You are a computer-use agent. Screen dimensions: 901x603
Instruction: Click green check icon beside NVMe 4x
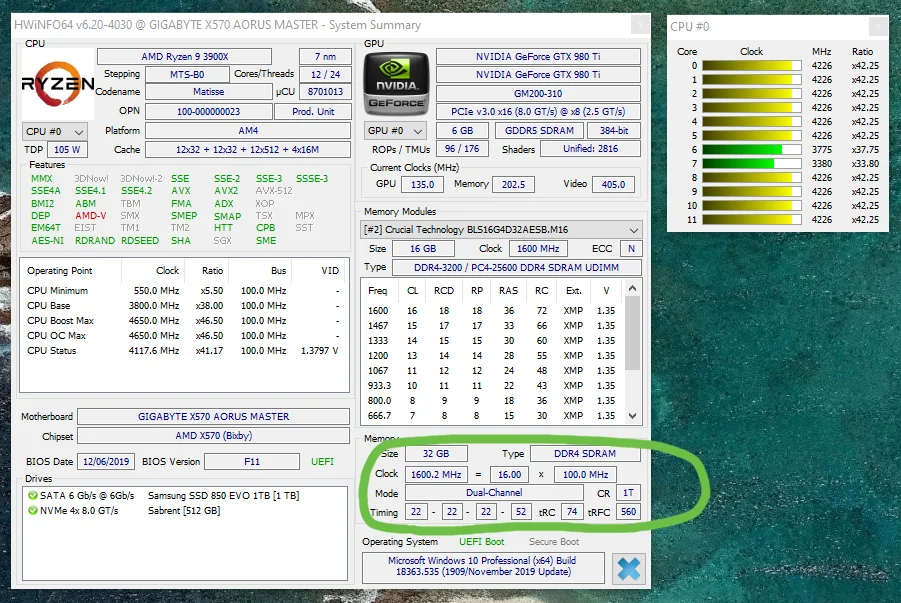[33, 510]
